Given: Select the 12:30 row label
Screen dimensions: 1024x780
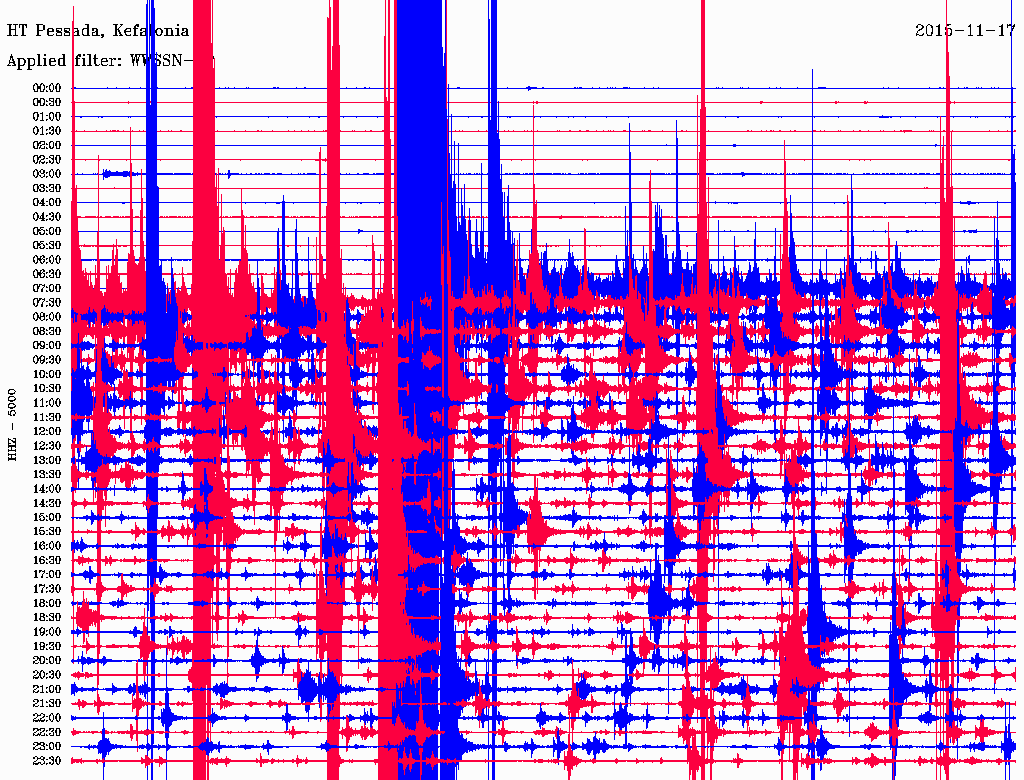Looking at the screenshot, I should (47, 446).
